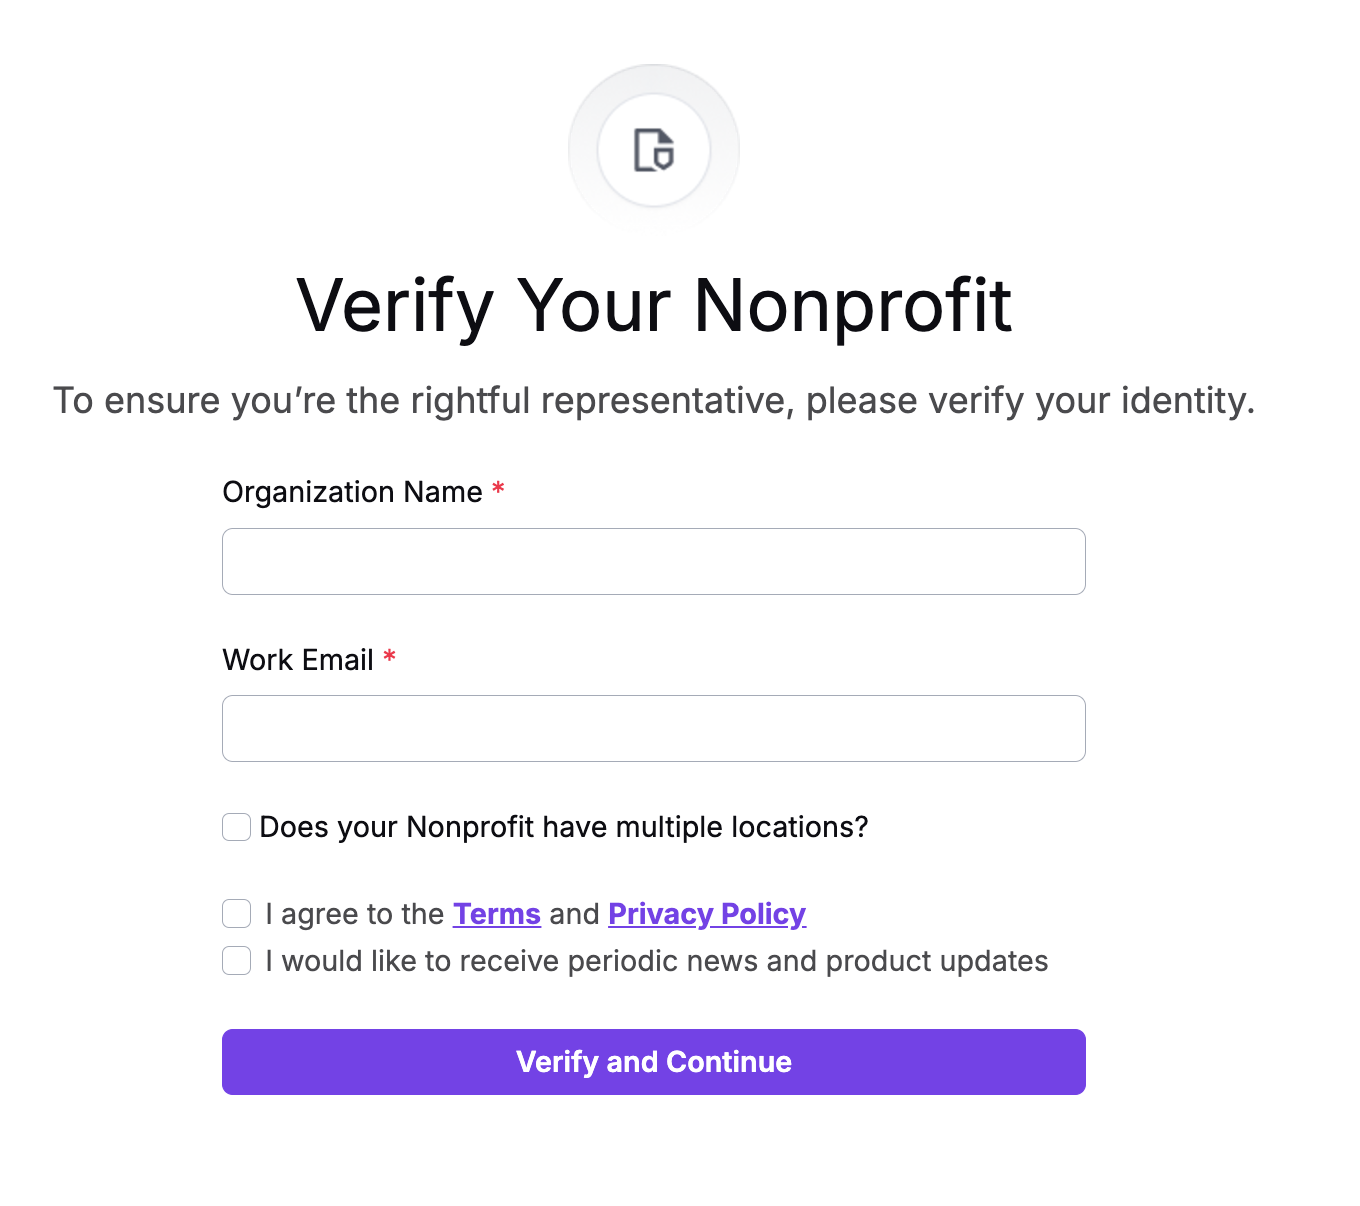Screen dimensions: 1360x1206
Task: Click the Work Email label text
Action: (x=298, y=660)
